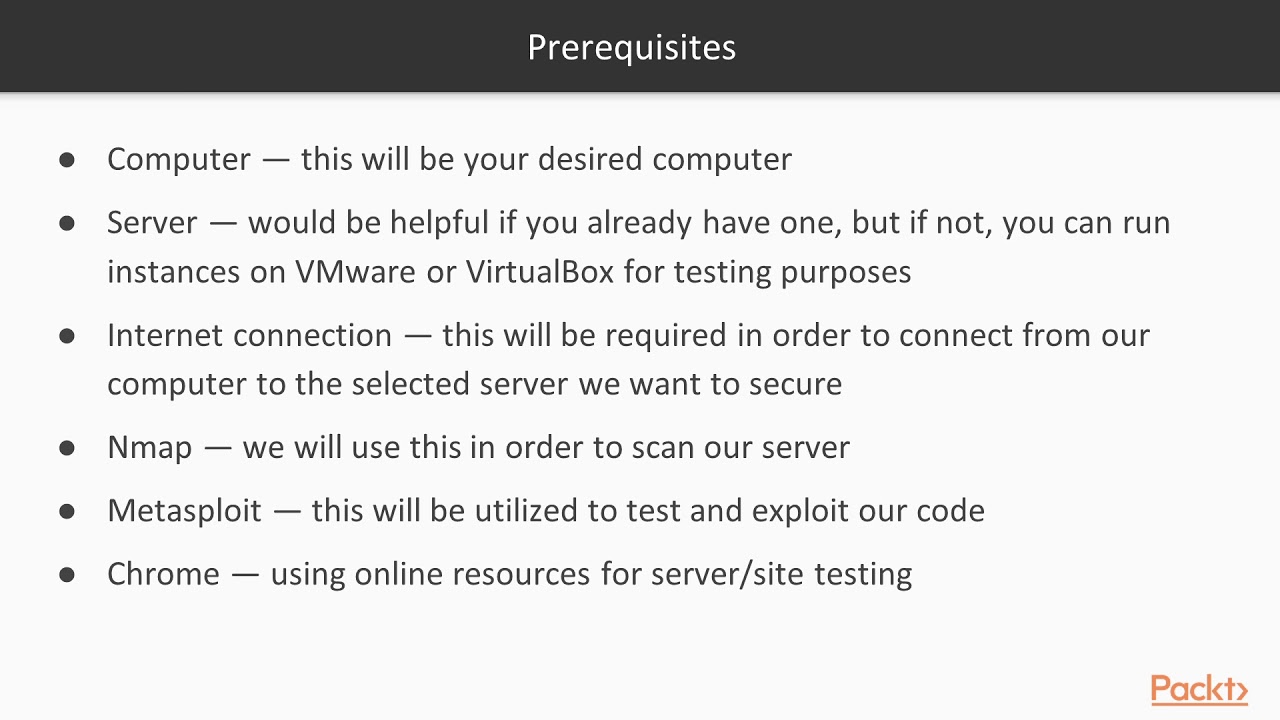Click the bullet next to Internet connection
The image size is (1280, 720).
[x=67, y=335]
